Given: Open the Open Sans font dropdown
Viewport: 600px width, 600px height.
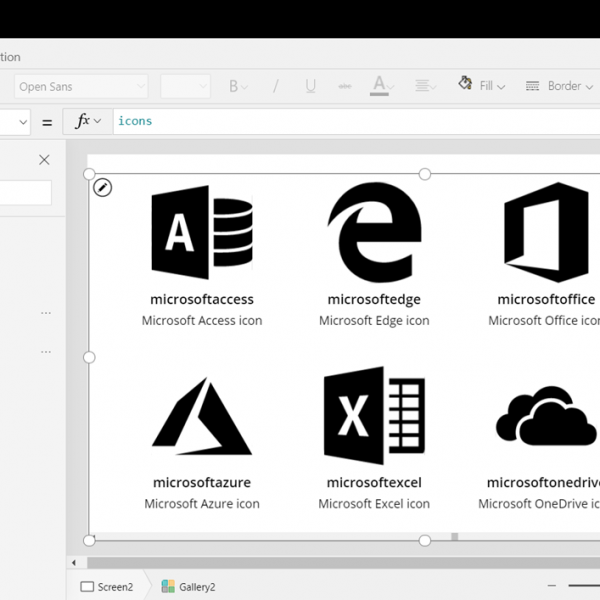Looking at the screenshot, I should click(81, 86).
